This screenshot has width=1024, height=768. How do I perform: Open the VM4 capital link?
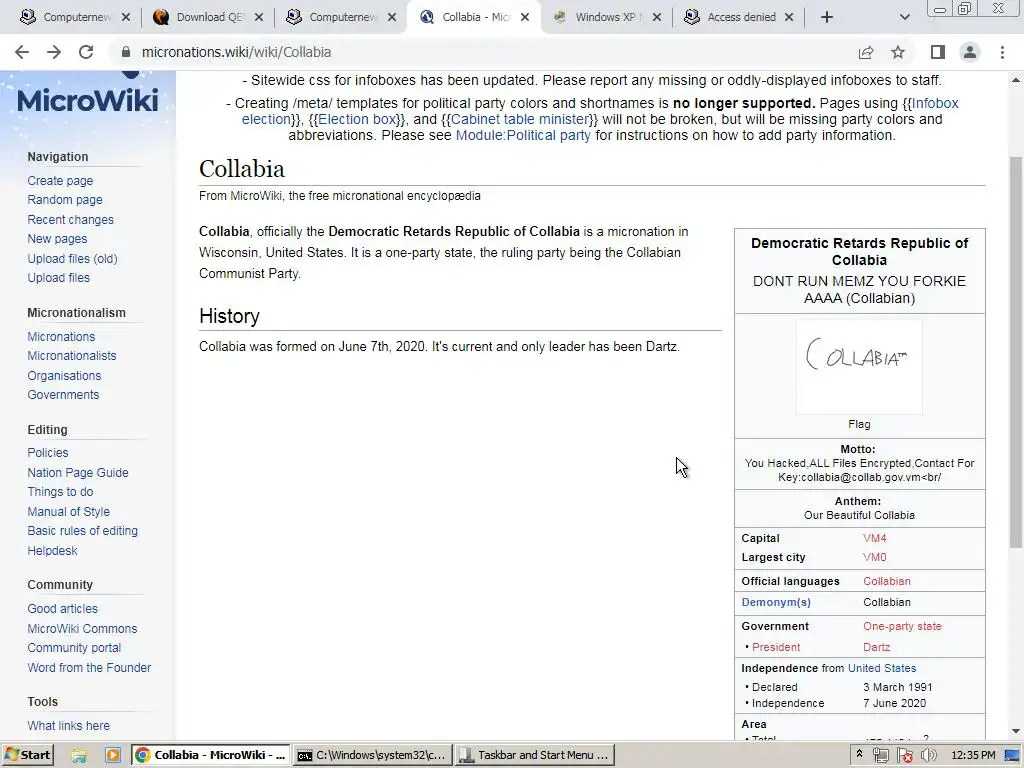pos(874,538)
